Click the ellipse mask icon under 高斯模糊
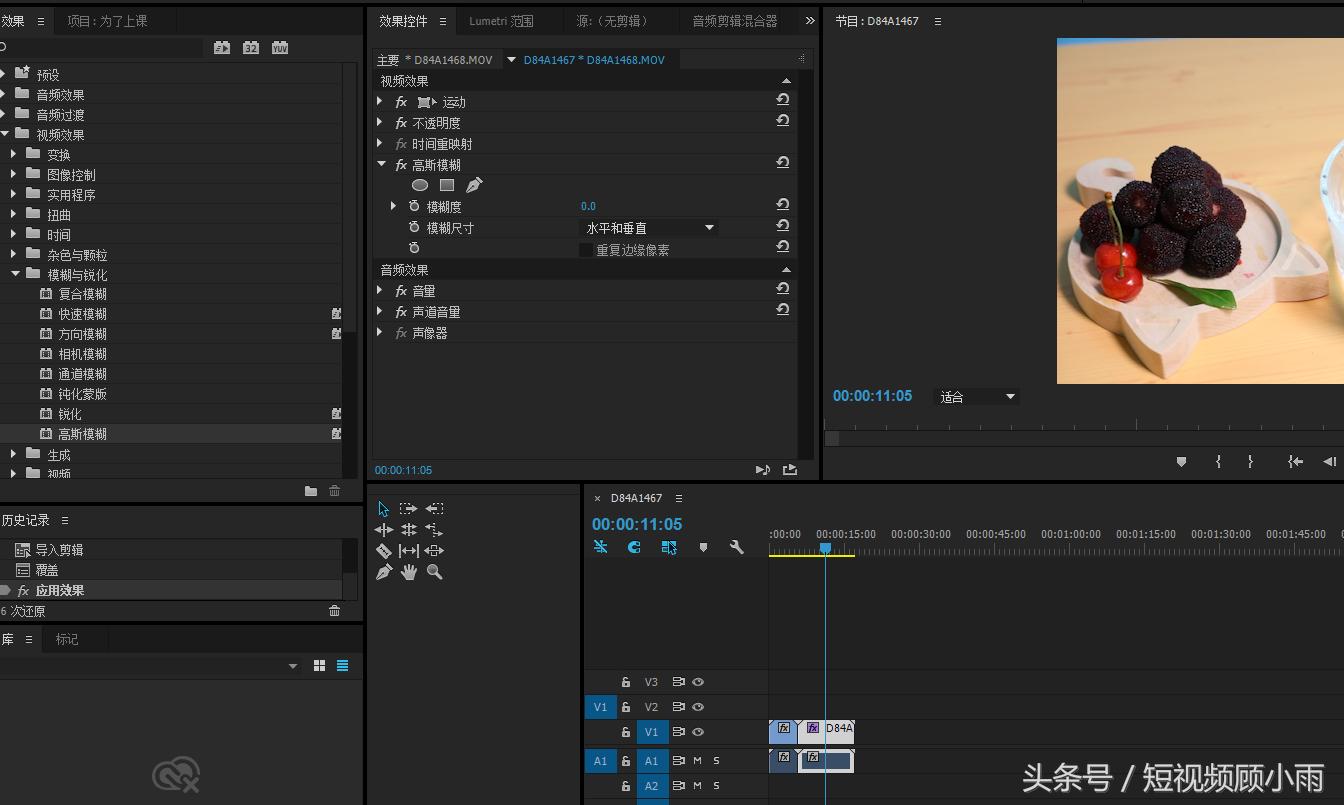This screenshot has height=805, width=1344. click(x=420, y=185)
